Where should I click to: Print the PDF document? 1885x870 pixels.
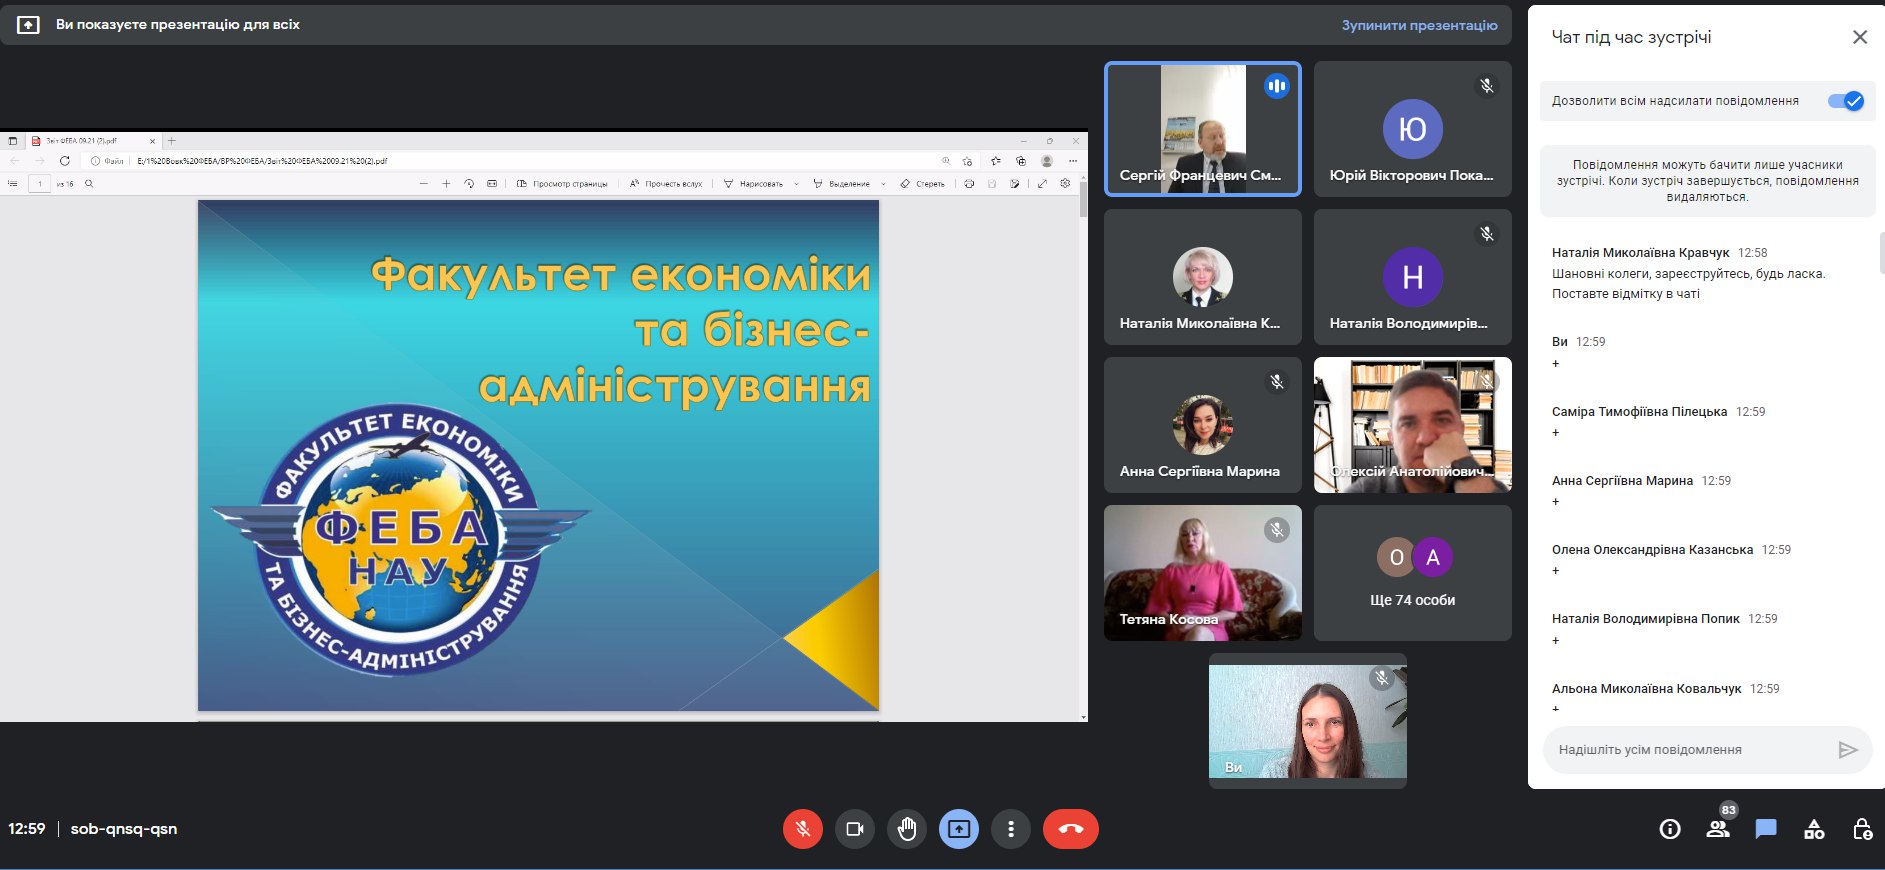[x=968, y=184]
